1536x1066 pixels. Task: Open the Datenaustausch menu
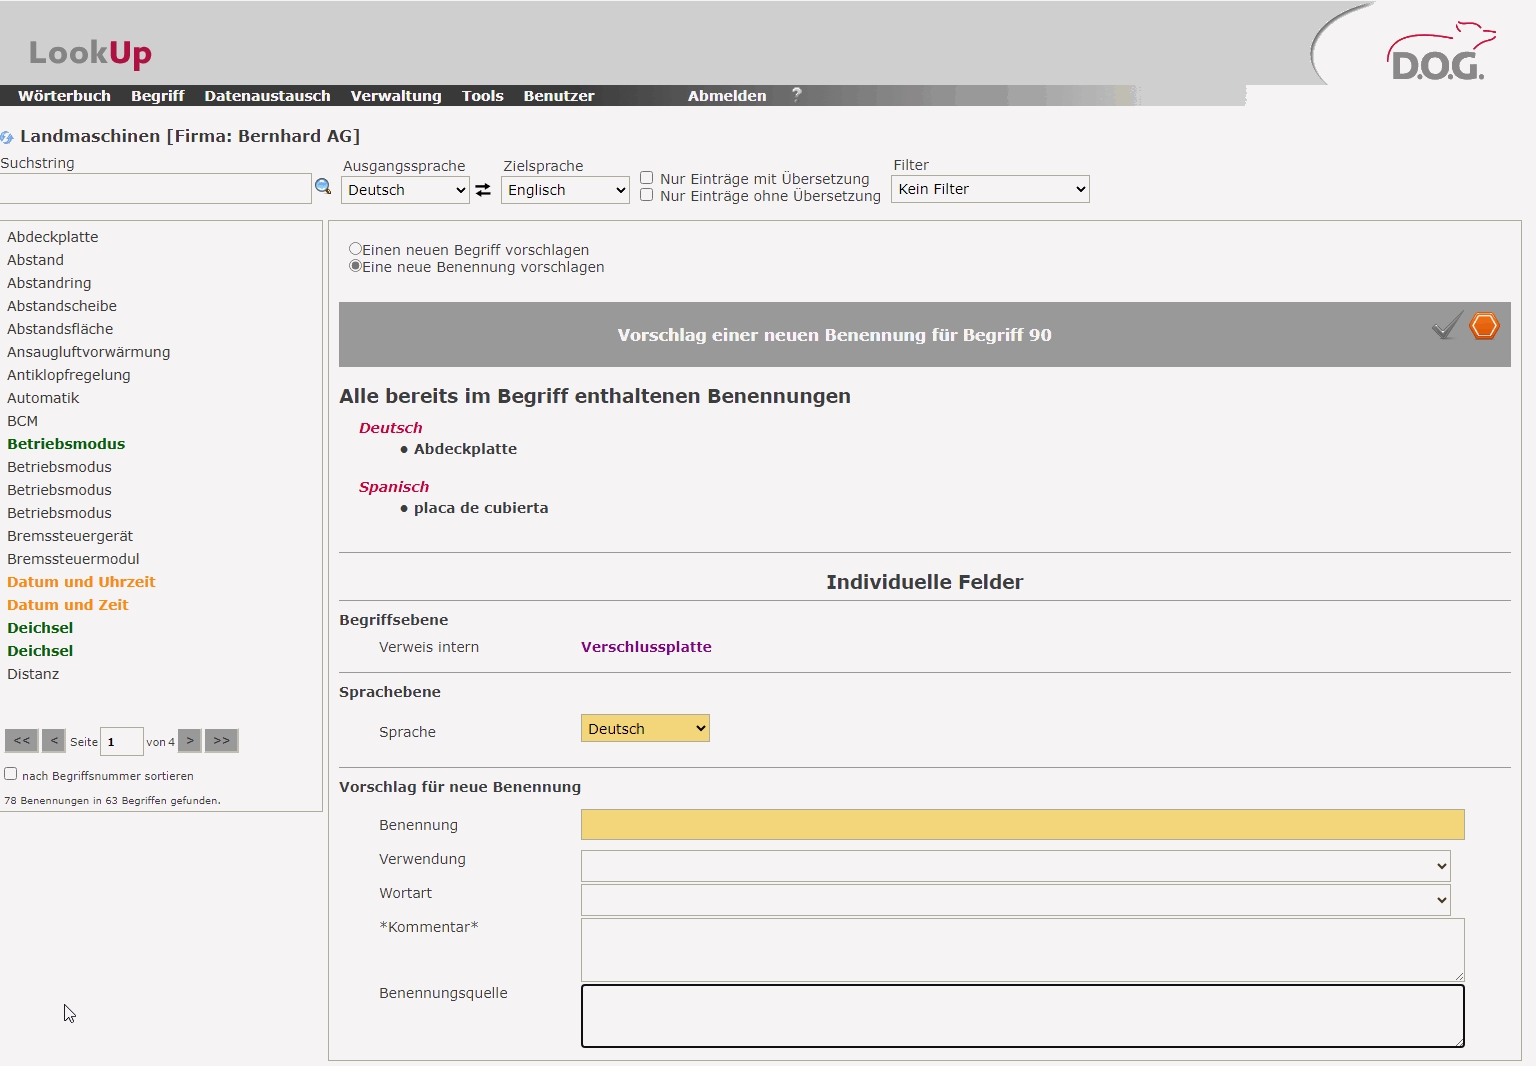tap(267, 96)
